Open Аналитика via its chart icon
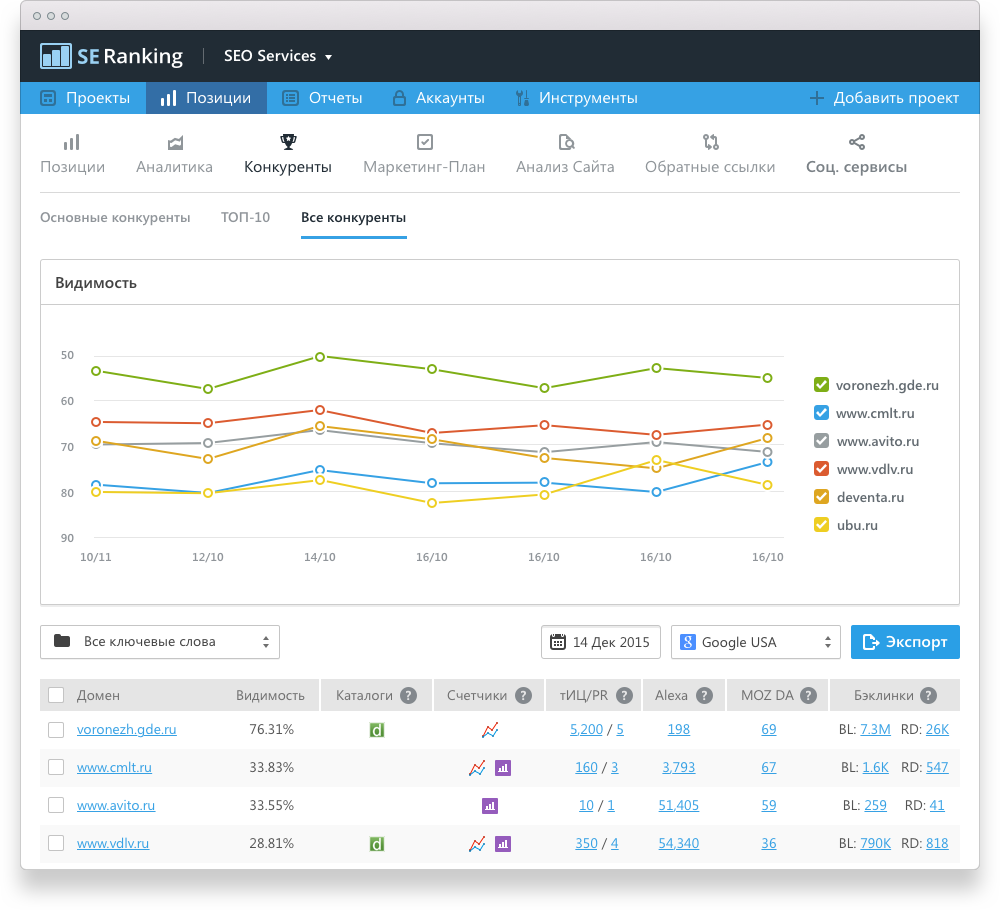 [x=175, y=142]
